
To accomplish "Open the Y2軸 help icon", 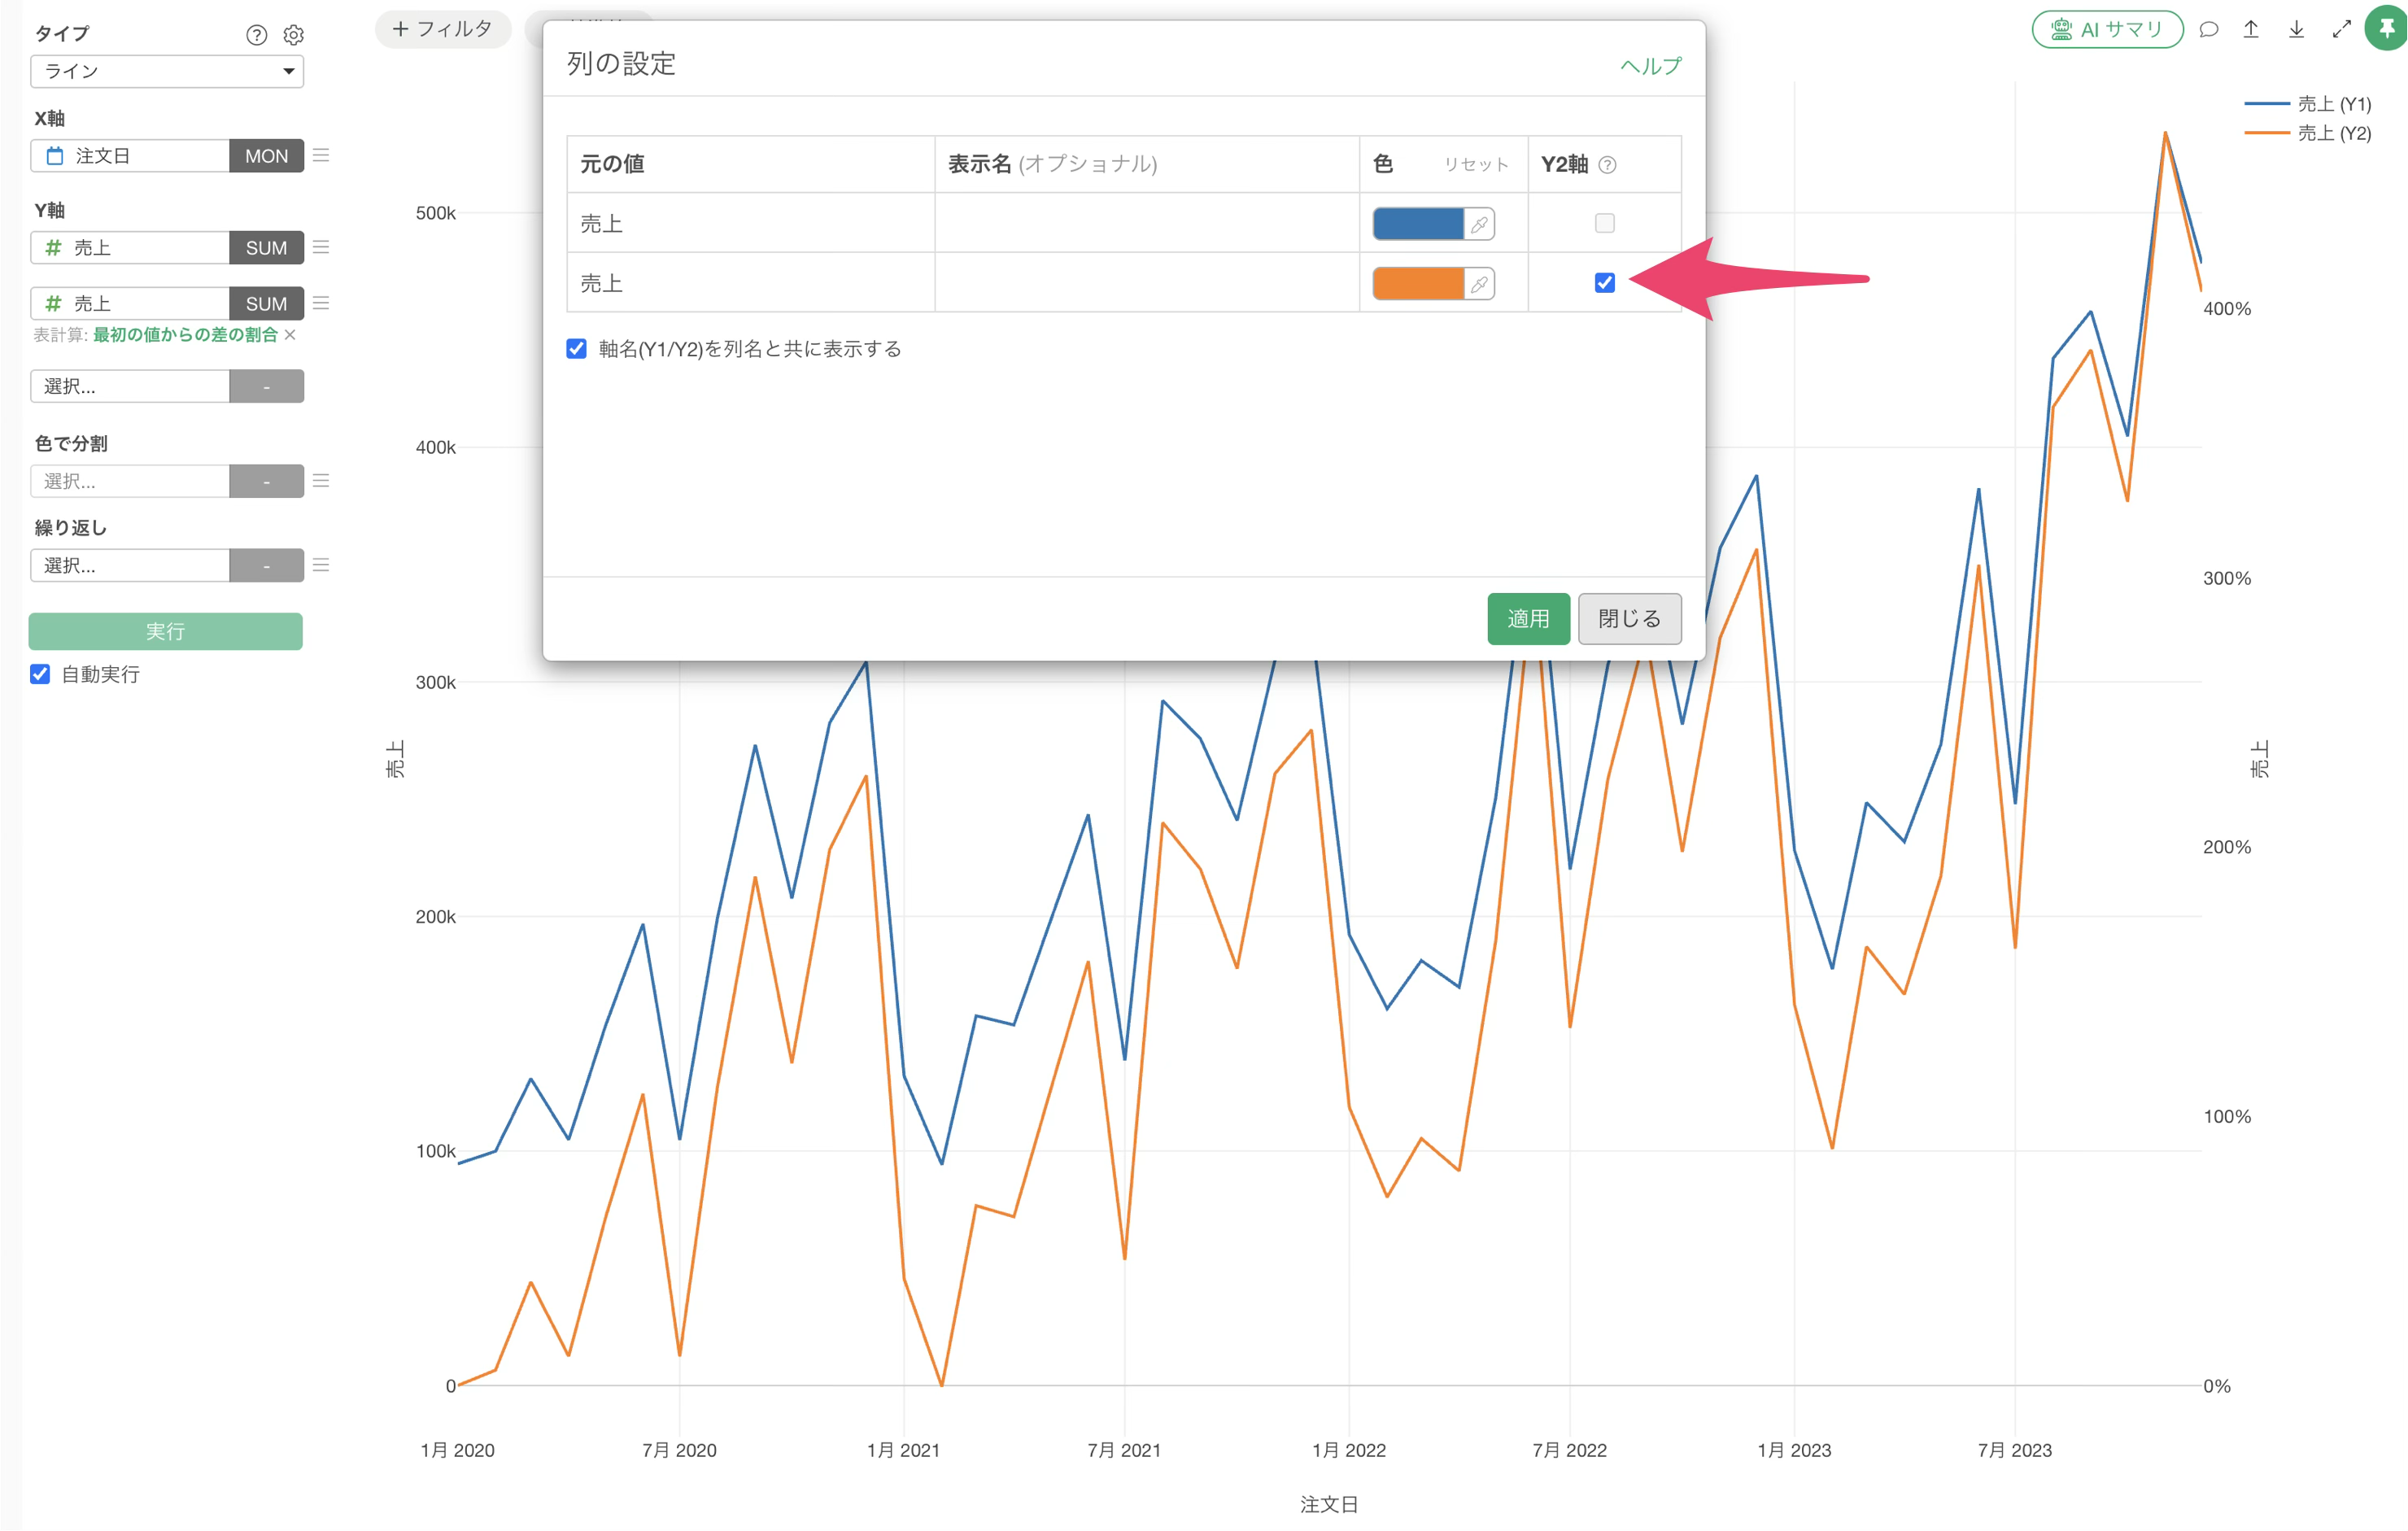I will 1607,165.
